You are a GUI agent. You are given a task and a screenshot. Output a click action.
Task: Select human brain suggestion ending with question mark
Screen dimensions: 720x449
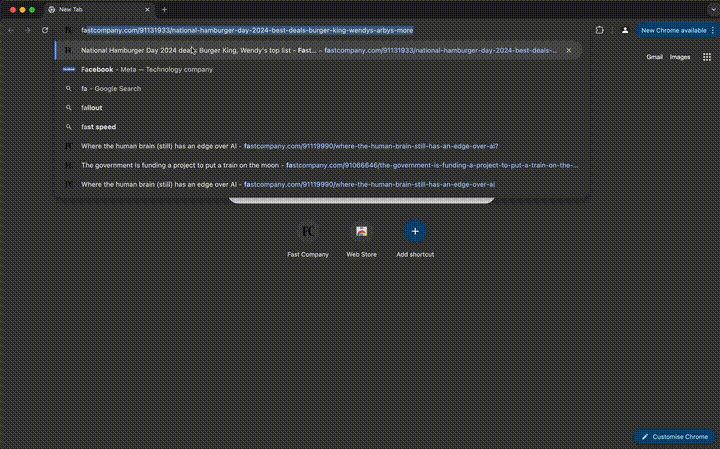point(318,146)
